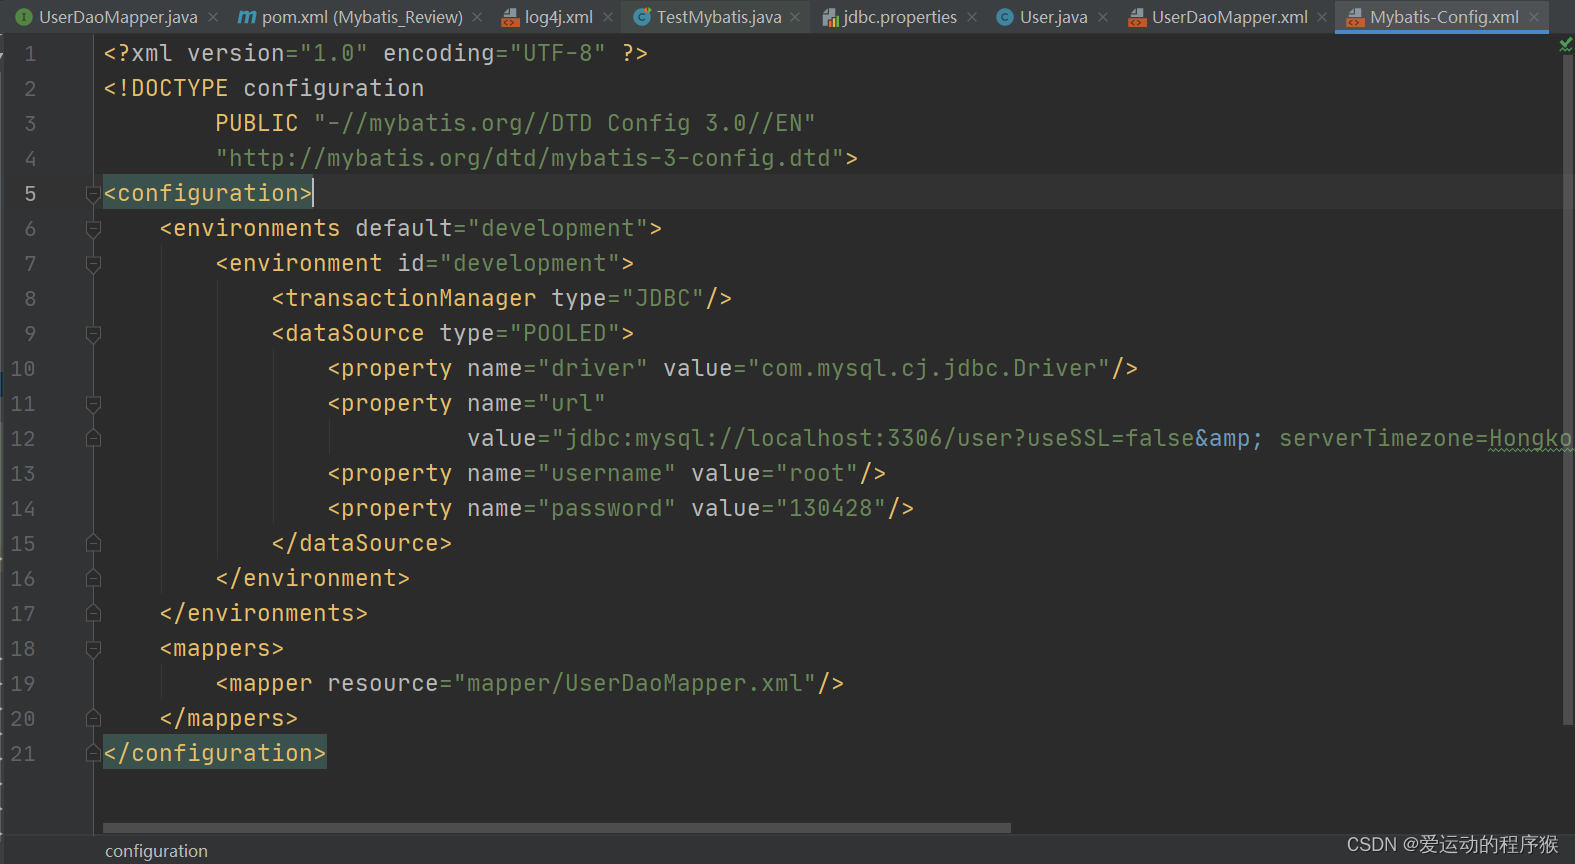Open User.java tab
This screenshot has height=864, width=1575.
click(1054, 17)
